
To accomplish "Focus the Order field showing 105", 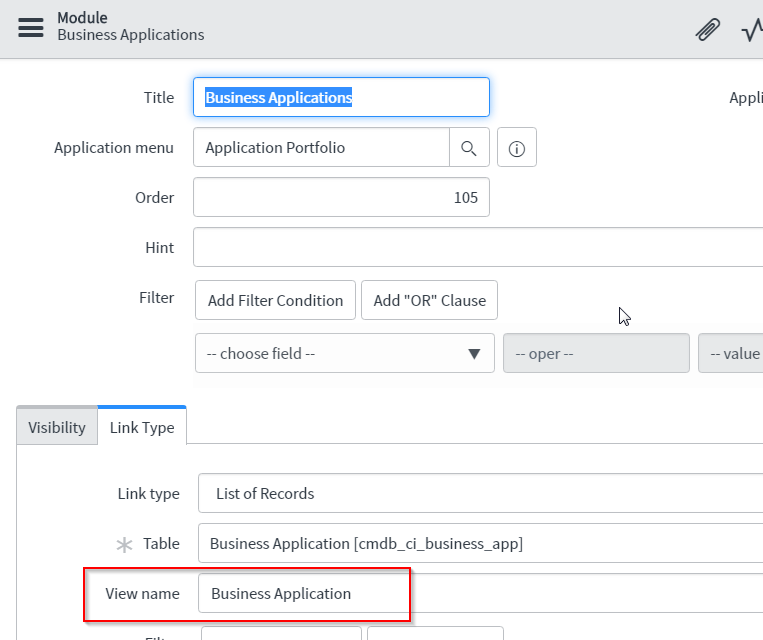I will click(x=341, y=197).
